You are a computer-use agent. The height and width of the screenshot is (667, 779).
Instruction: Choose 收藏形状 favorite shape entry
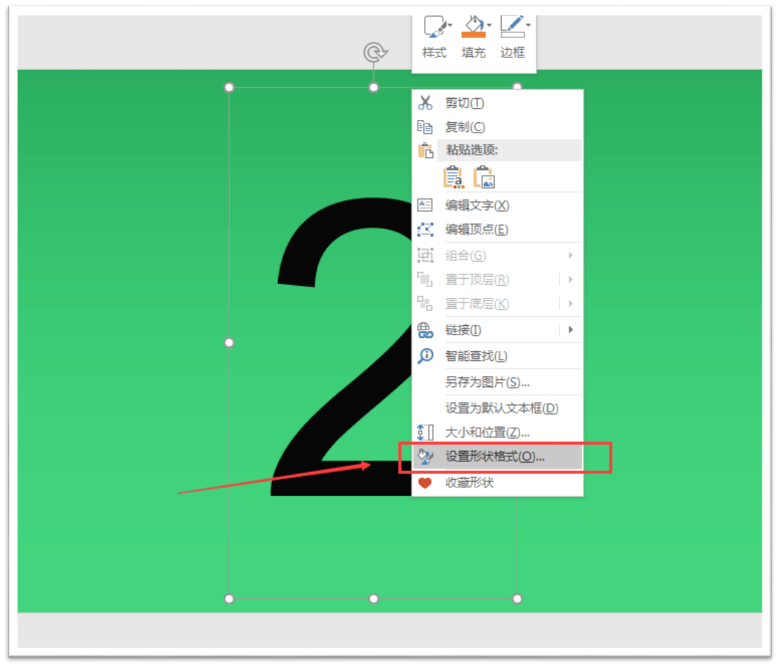tap(497, 483)
